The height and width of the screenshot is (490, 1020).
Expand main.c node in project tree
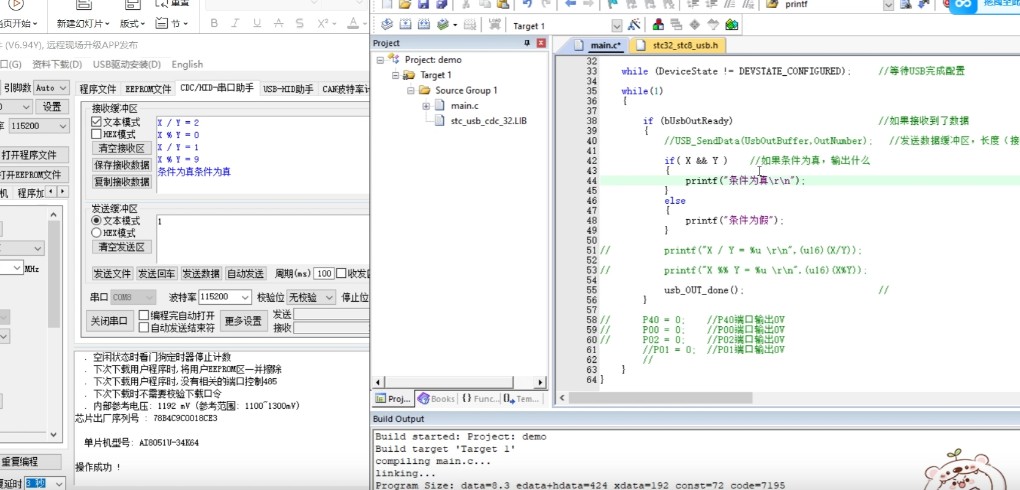click(426, 105)
